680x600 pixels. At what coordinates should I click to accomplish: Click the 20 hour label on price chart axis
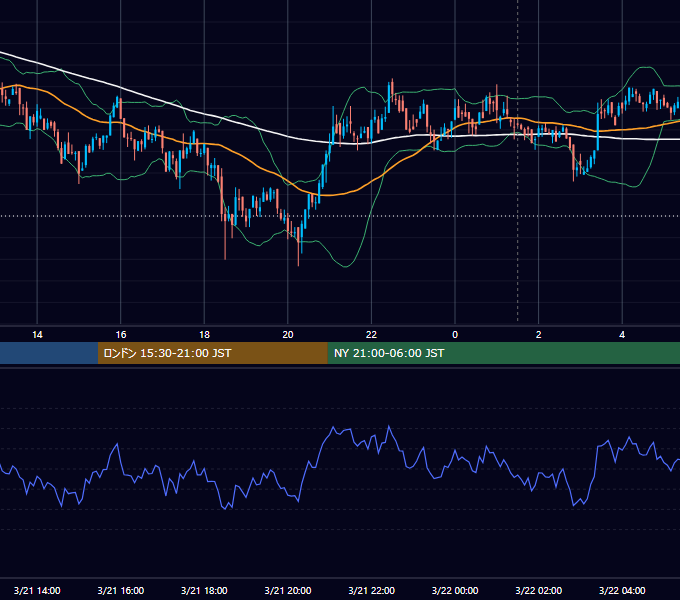point(288,334)
